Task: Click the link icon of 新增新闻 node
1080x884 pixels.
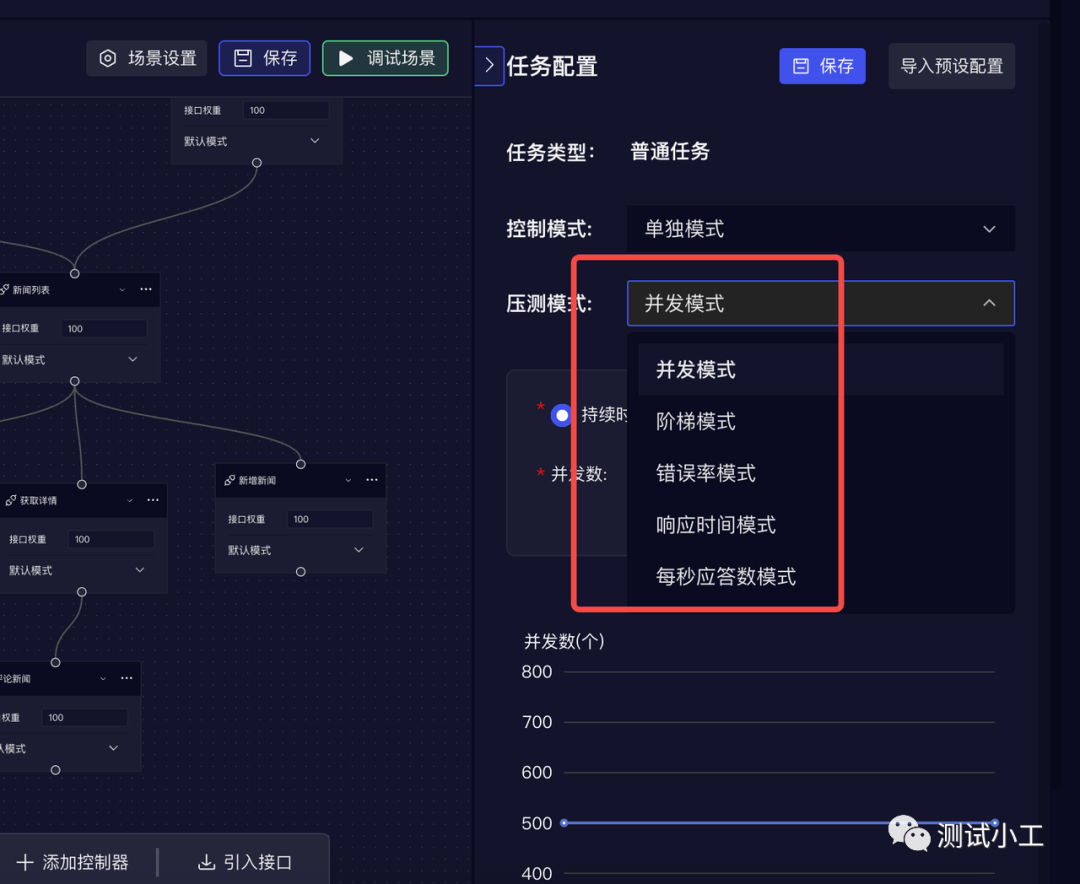Action: click(x=229, y=480)
